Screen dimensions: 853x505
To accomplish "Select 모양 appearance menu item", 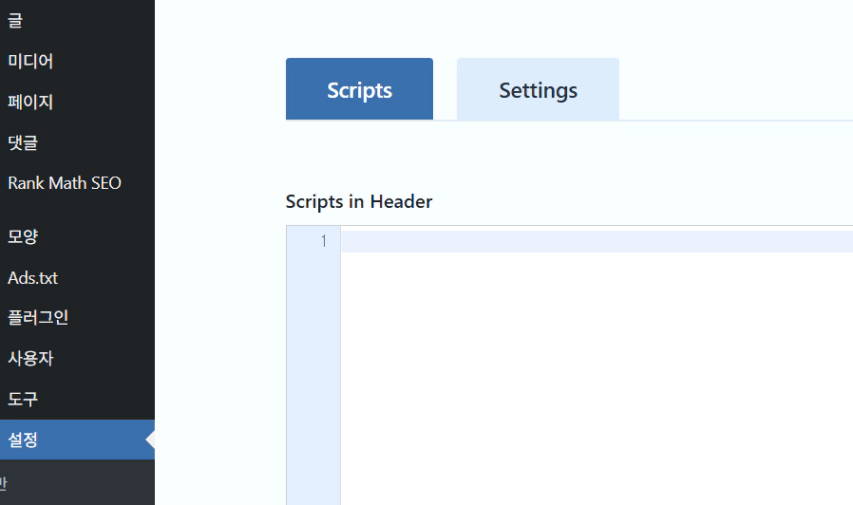I will (23, 237).
